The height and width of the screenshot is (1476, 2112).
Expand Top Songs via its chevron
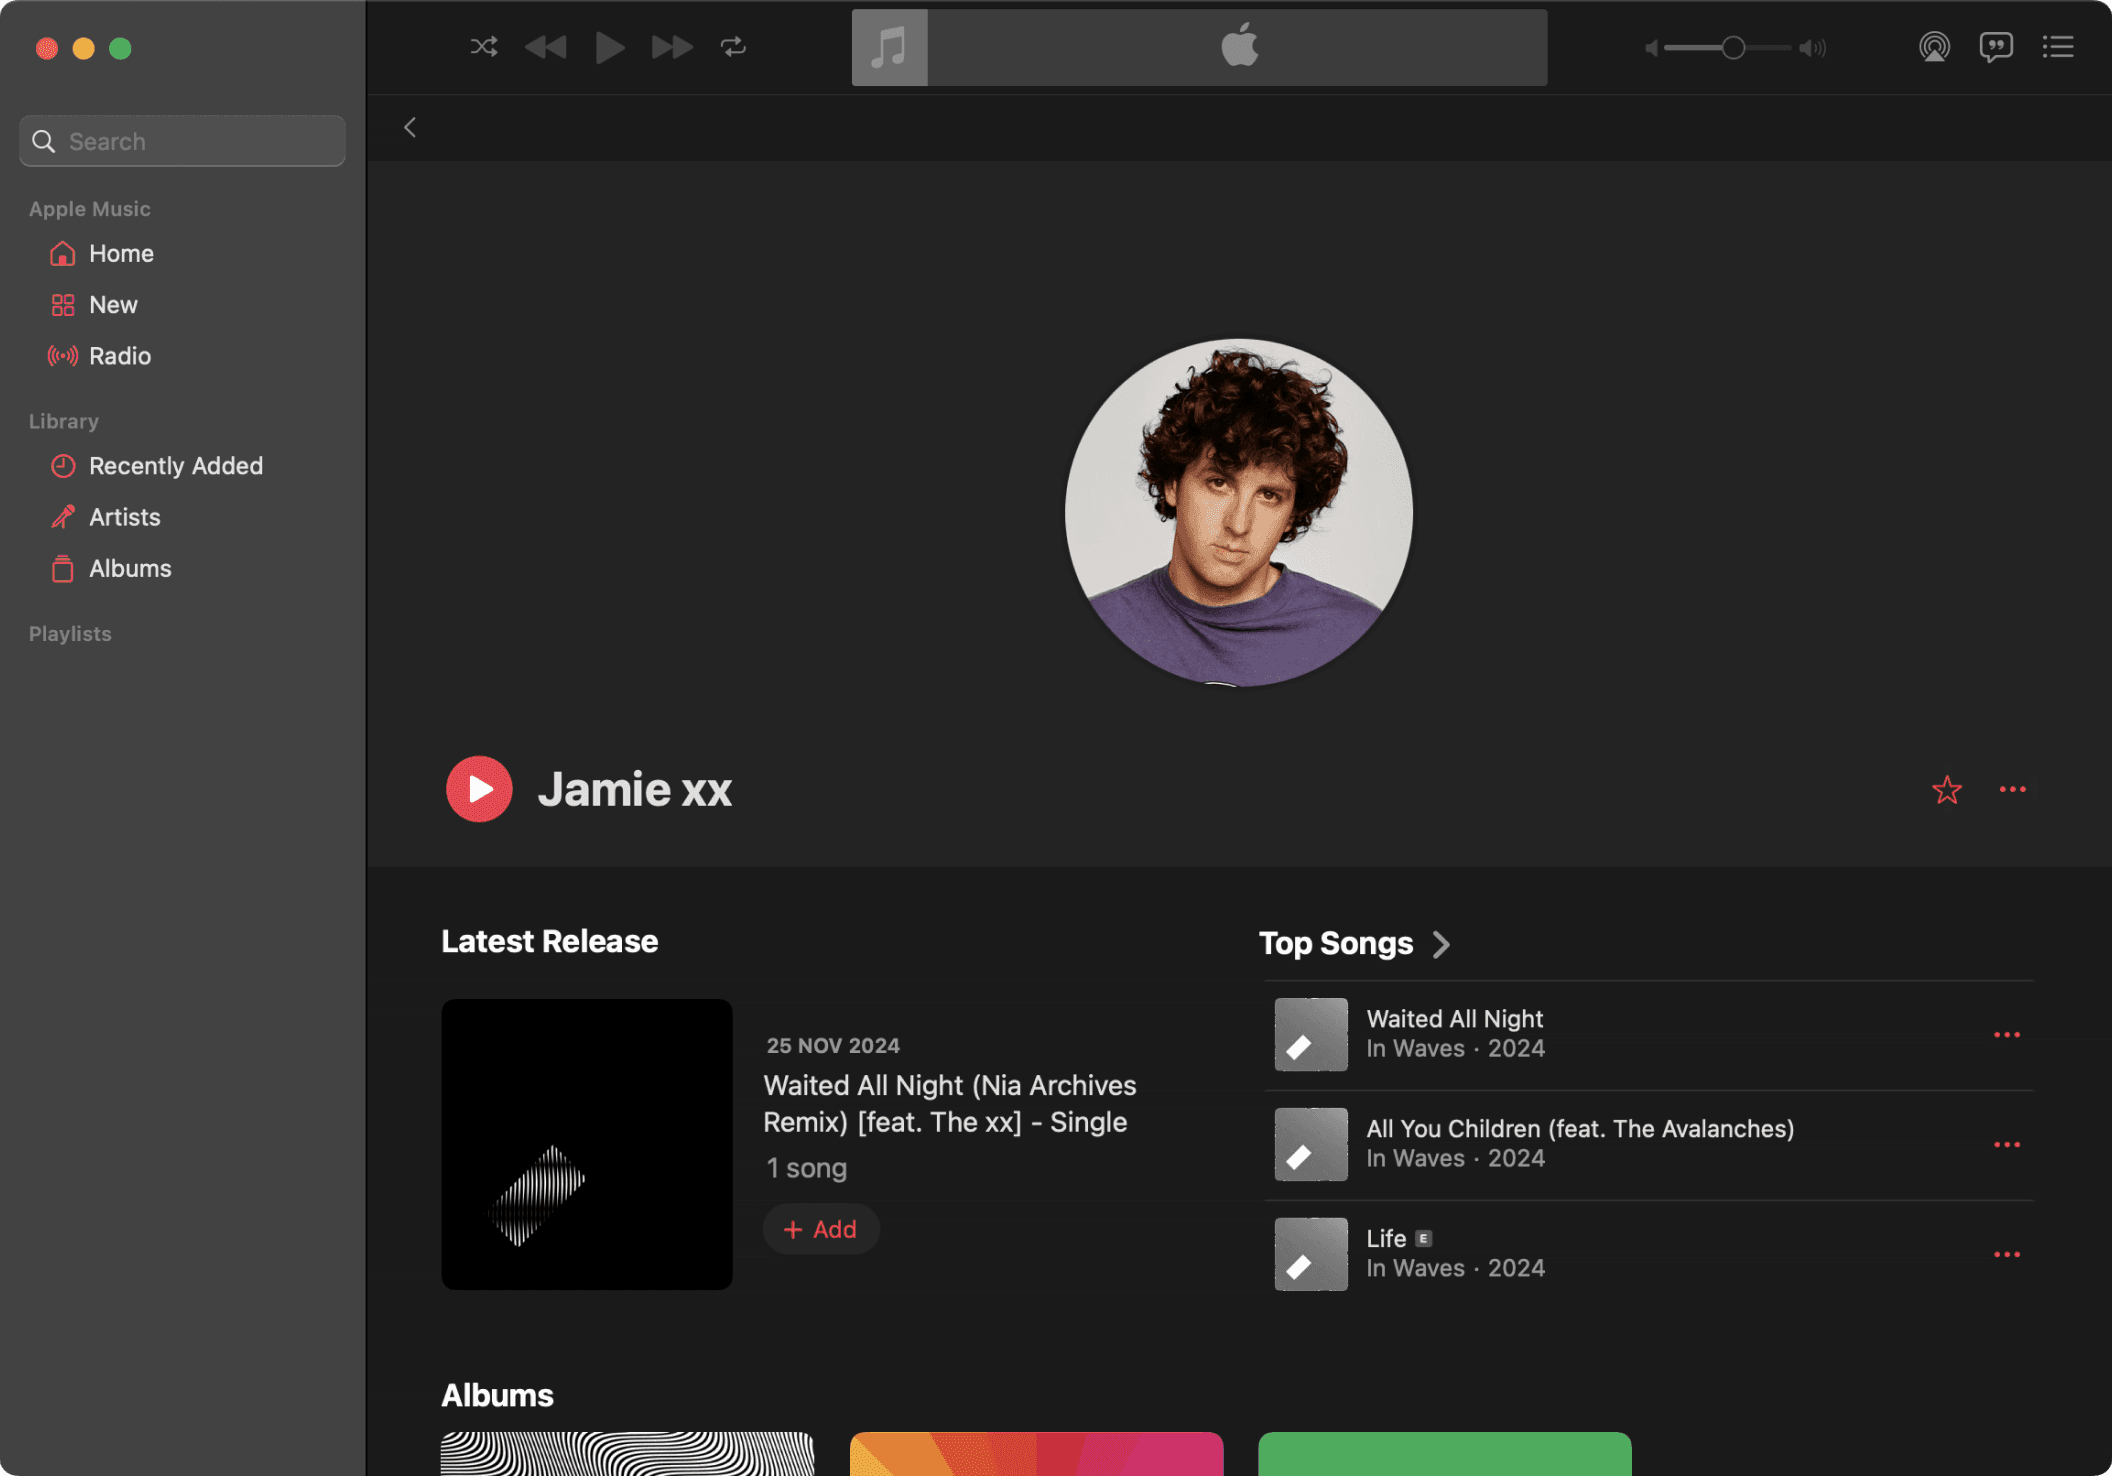point(1441,944)
